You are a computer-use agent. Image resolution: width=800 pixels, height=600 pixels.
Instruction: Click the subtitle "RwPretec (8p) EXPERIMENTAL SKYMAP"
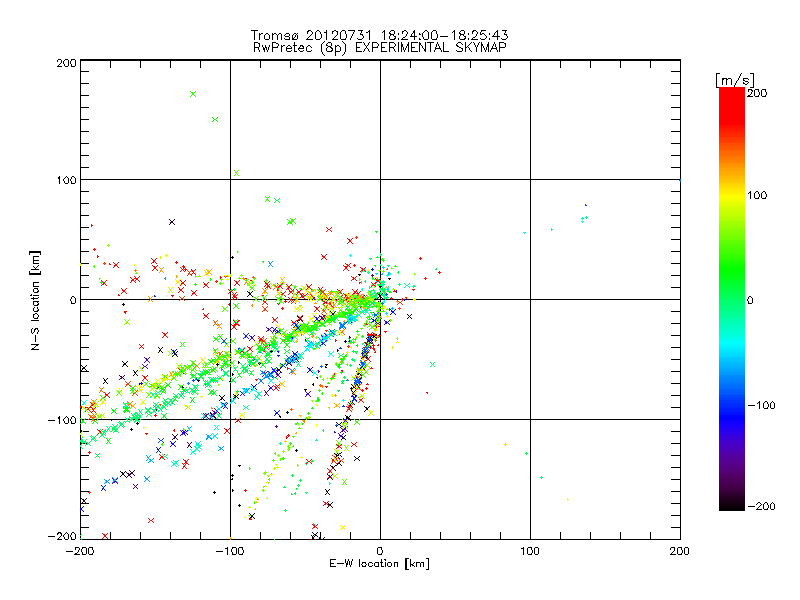379,47
